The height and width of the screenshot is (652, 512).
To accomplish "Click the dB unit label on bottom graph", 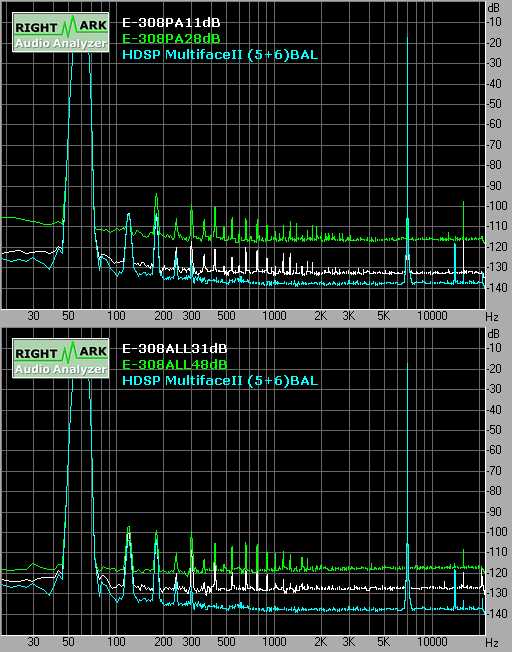I will pyautogui.click(x=494, y=333).
